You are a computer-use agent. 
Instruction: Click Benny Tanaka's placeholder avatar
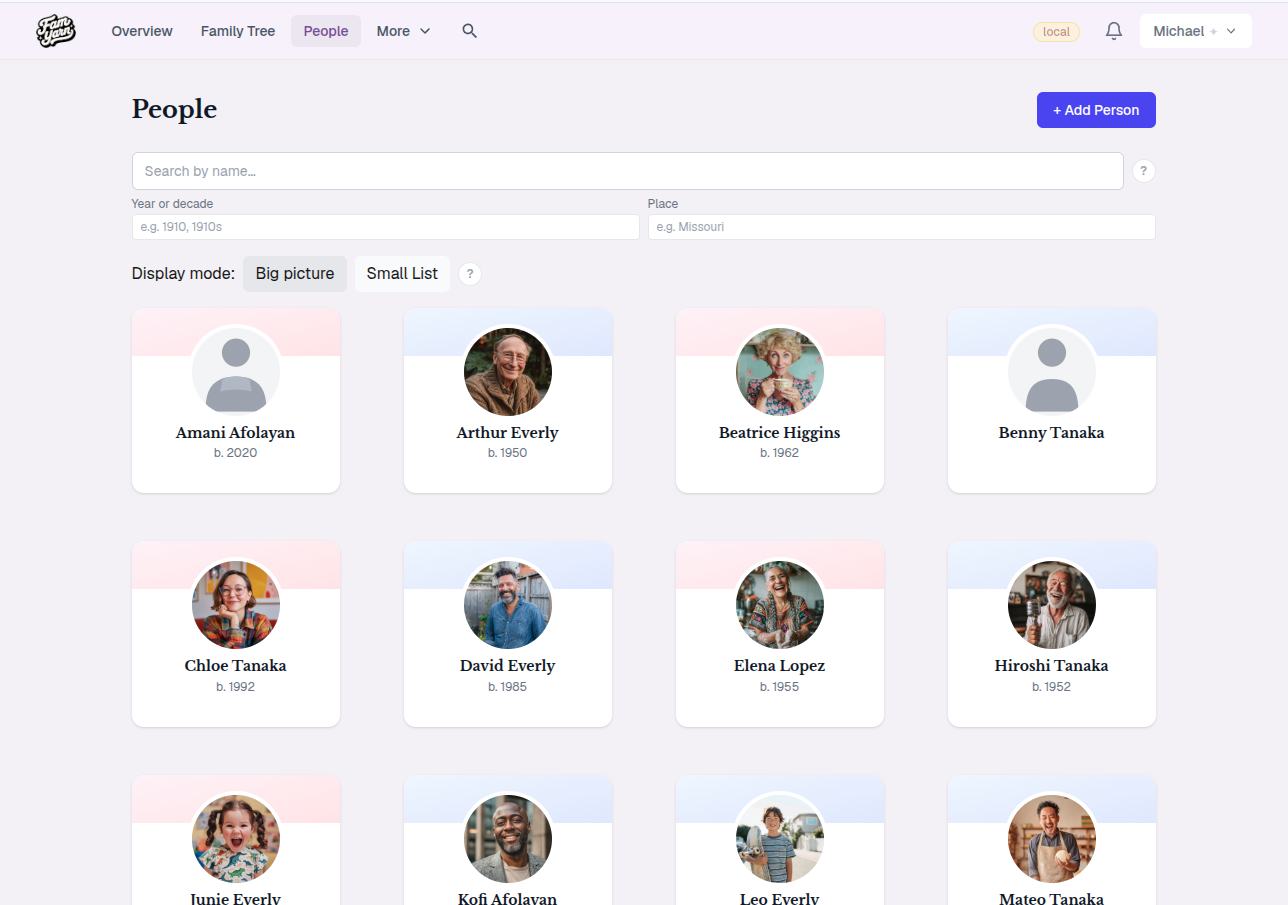1052,370
